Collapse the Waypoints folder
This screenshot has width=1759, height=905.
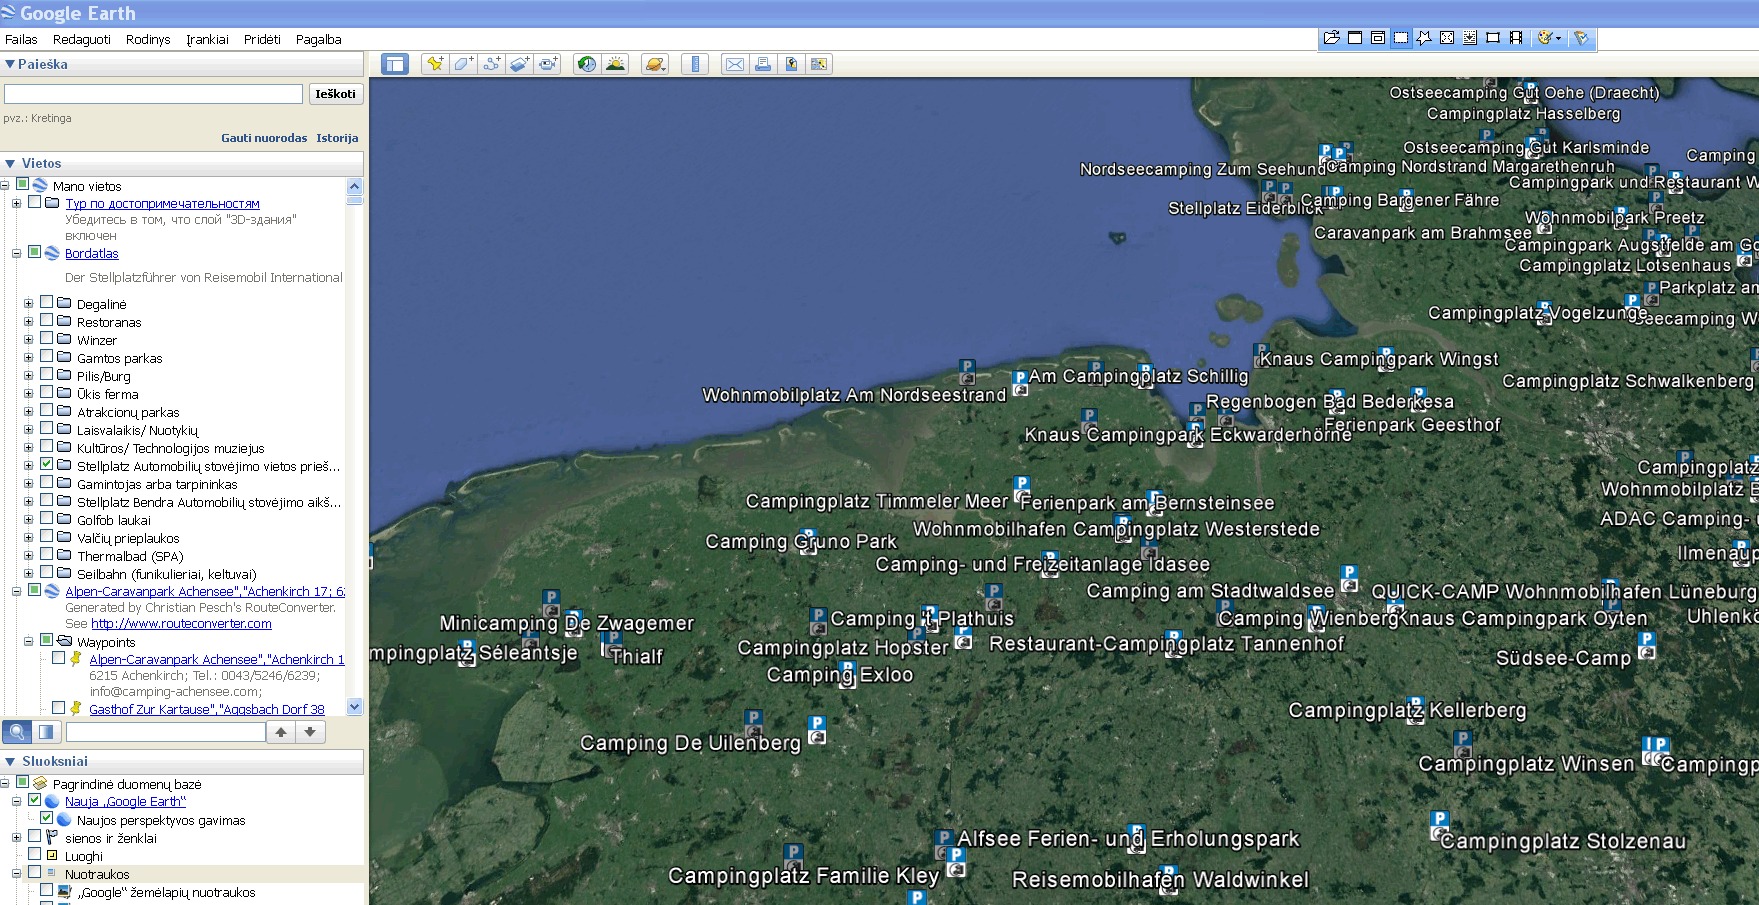(x=28, y=642)
